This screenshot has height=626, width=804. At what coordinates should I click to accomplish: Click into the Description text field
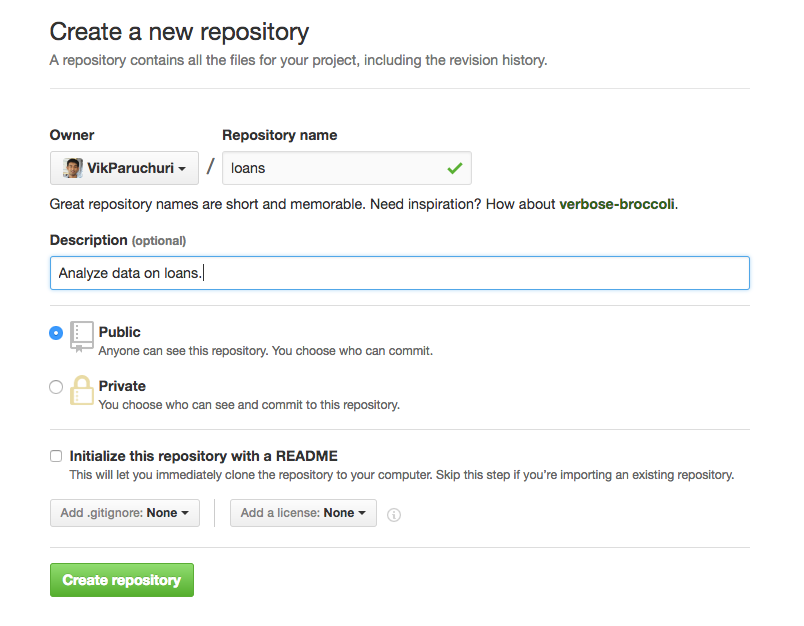(x=400, y=273)
